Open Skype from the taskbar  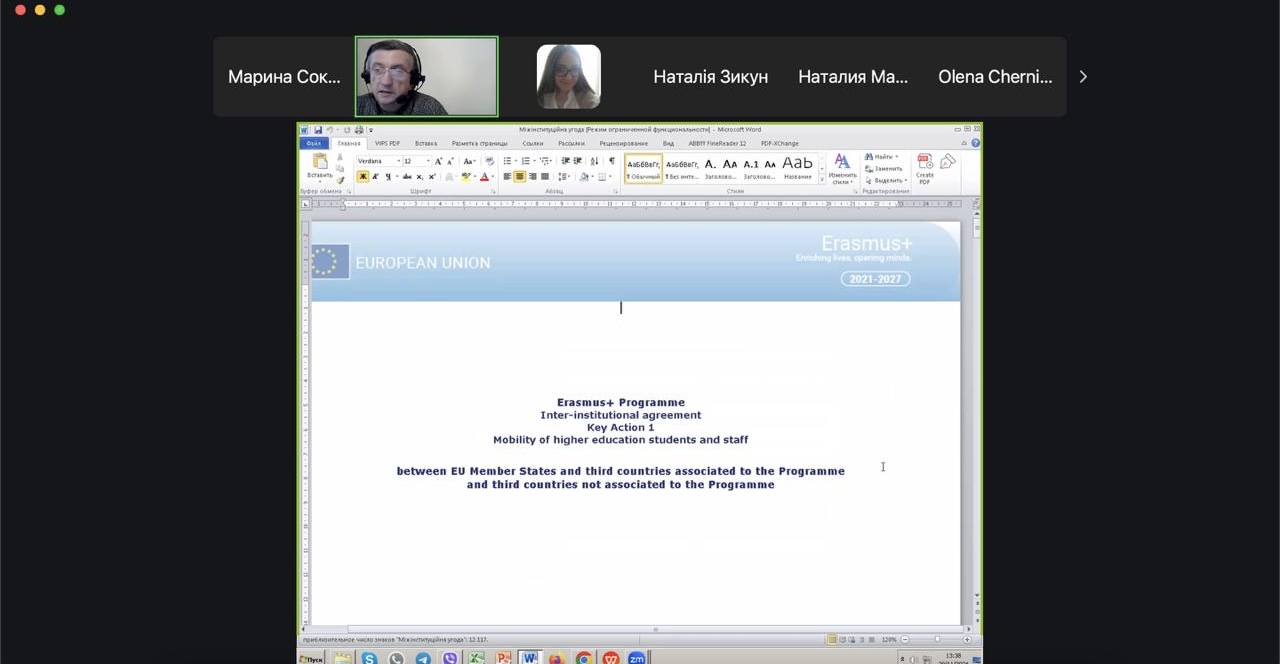pos(369,658)
